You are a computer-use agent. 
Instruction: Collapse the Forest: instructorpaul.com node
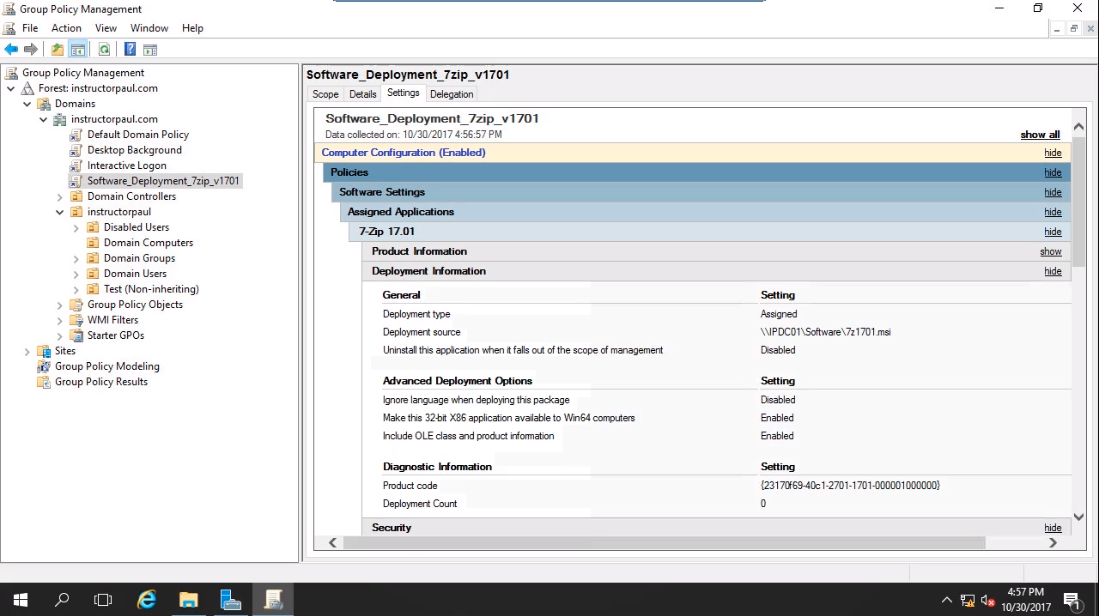[x=11, y=88]
